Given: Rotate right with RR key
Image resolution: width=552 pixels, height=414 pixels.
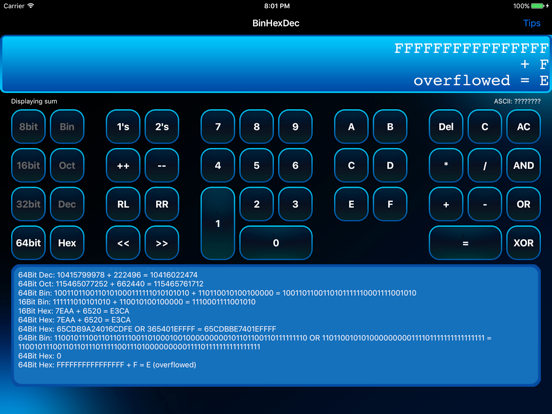Looking at the screenshot, I should tap(162, 204).
